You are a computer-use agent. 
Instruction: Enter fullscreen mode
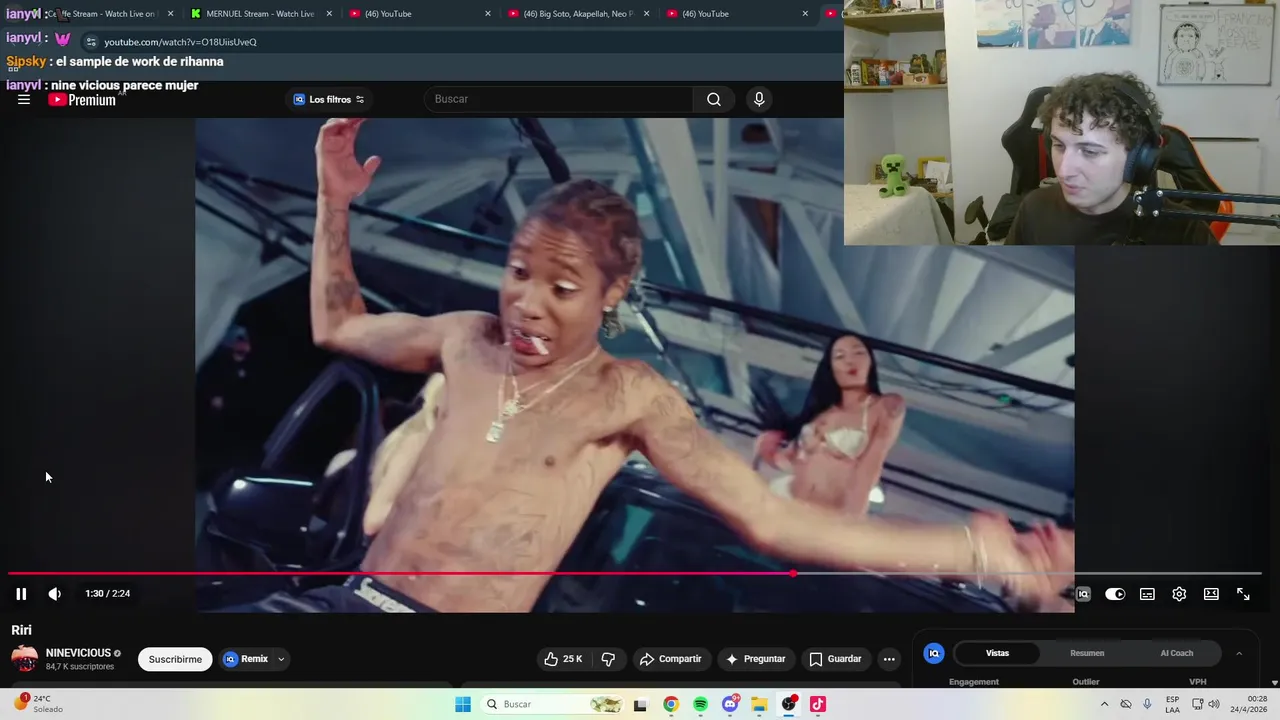click(1243, 594)
